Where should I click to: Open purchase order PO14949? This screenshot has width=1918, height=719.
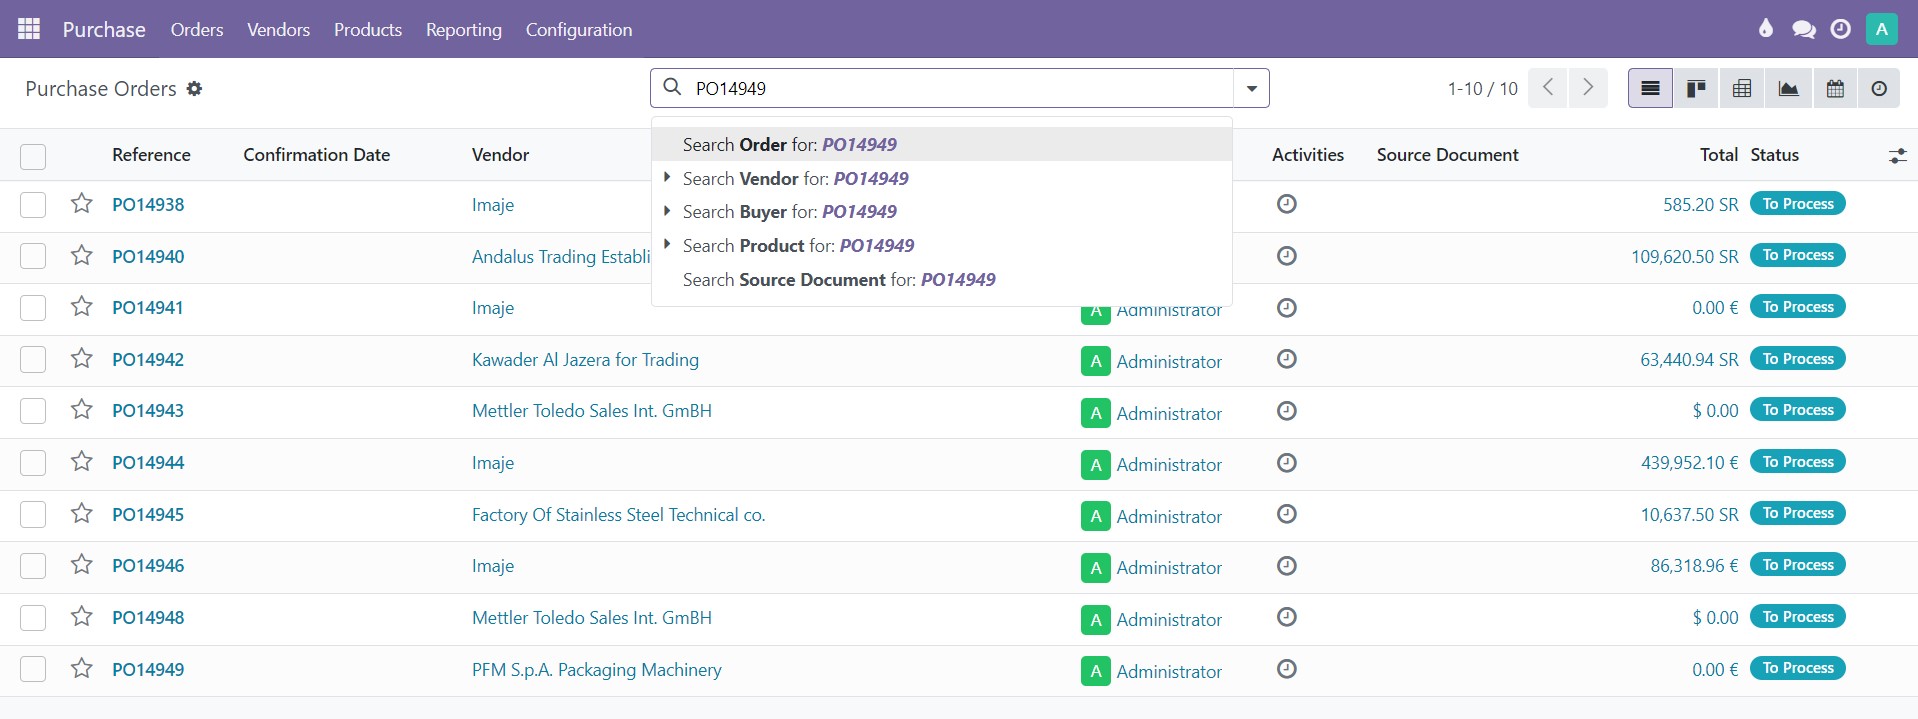click(x=148, y=670)
